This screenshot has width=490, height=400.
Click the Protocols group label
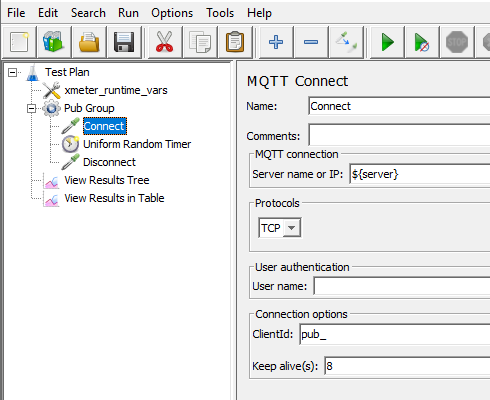point(277,203)
